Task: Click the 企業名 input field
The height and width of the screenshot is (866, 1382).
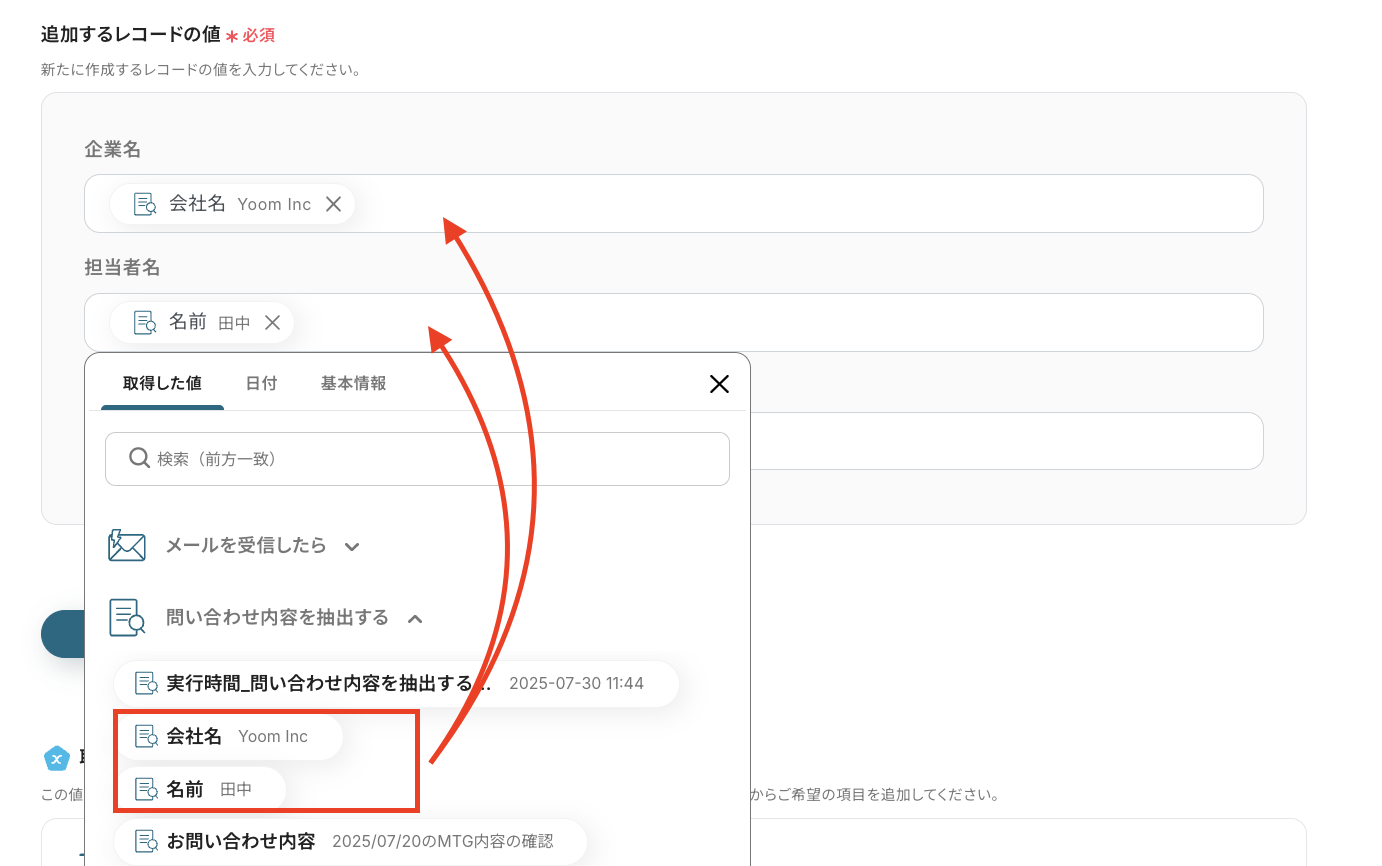Action: [674, 203]
